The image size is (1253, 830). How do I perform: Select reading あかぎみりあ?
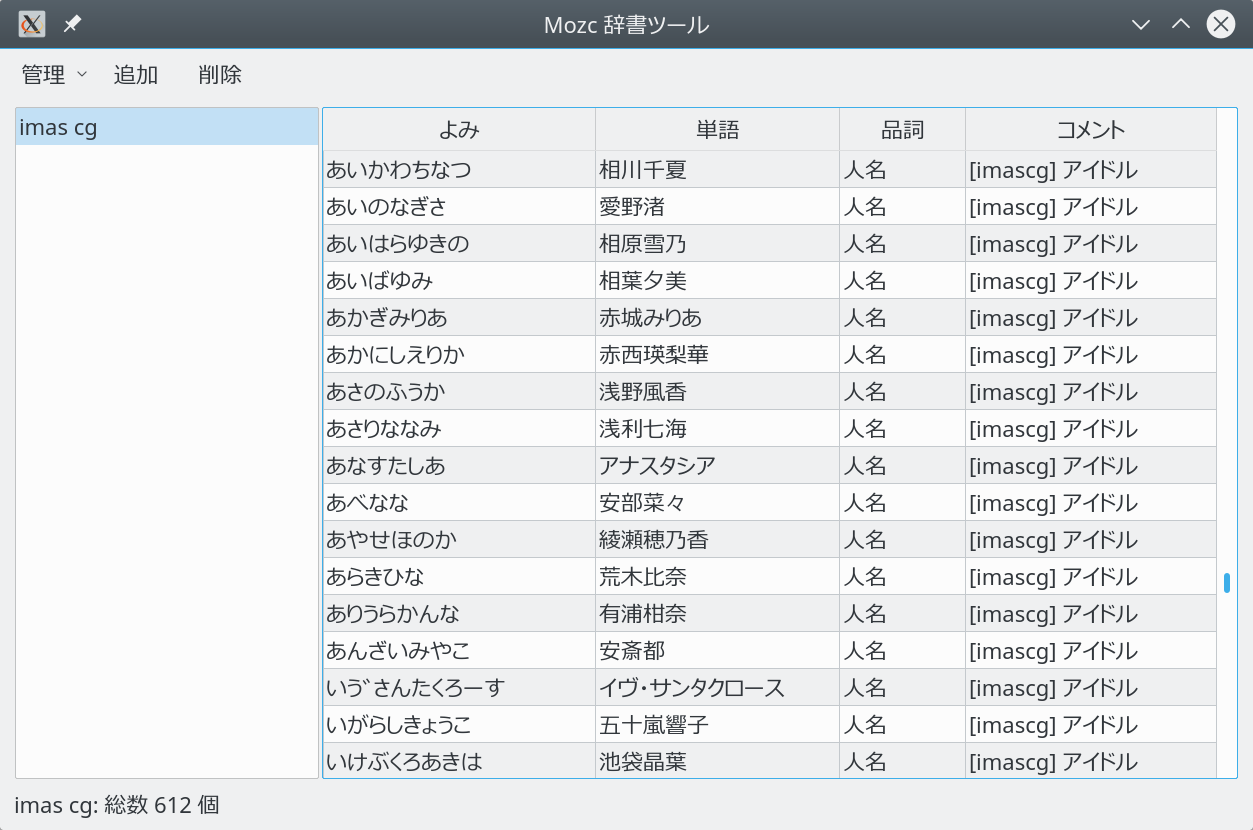[459, 318]
